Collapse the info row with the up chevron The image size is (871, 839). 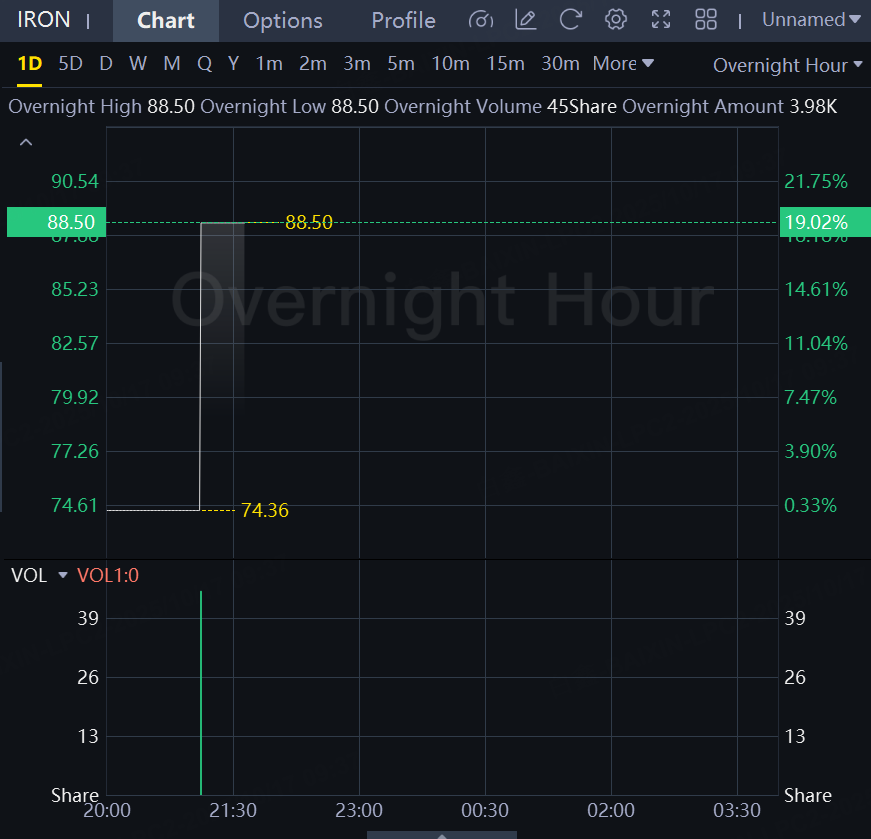27,143
